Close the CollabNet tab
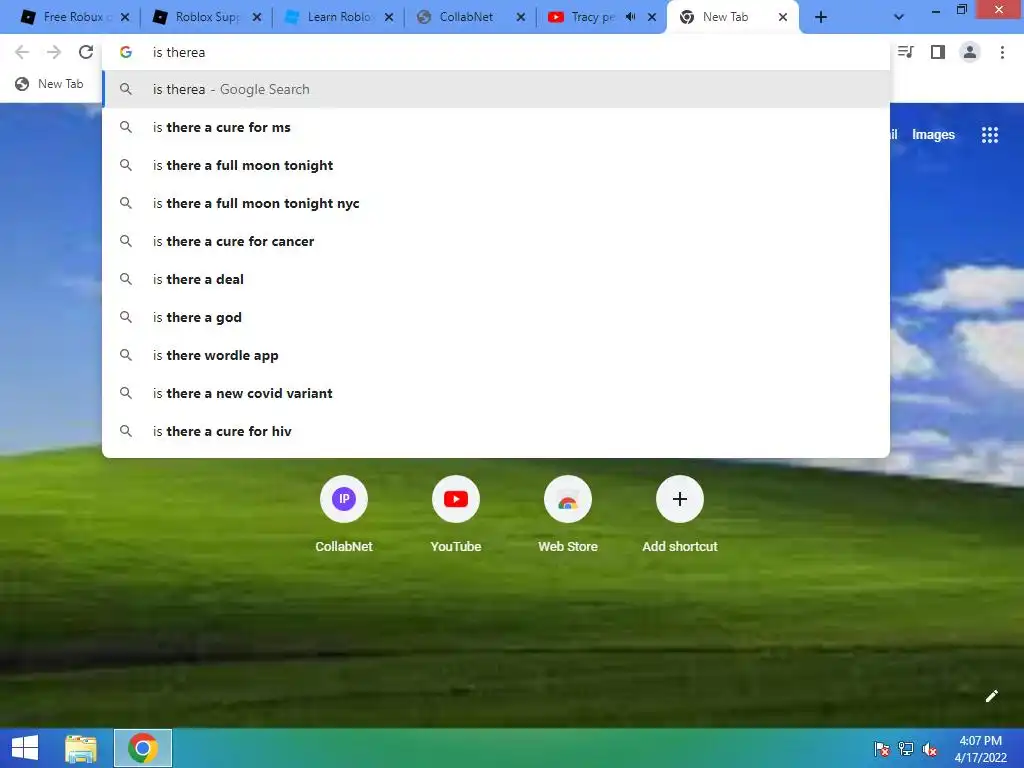Viewport: 1024px width, 768px height. click(520, 17)
